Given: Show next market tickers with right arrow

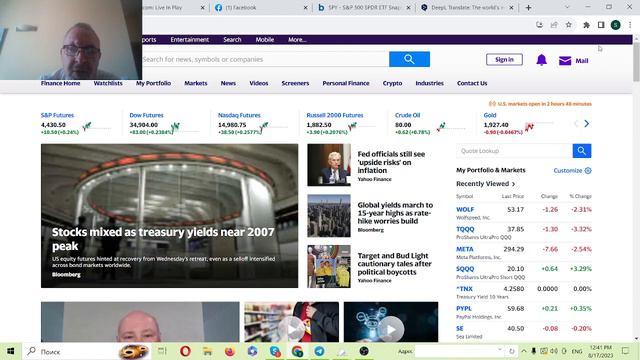Looking at the screenshot, I should point(587,123).
